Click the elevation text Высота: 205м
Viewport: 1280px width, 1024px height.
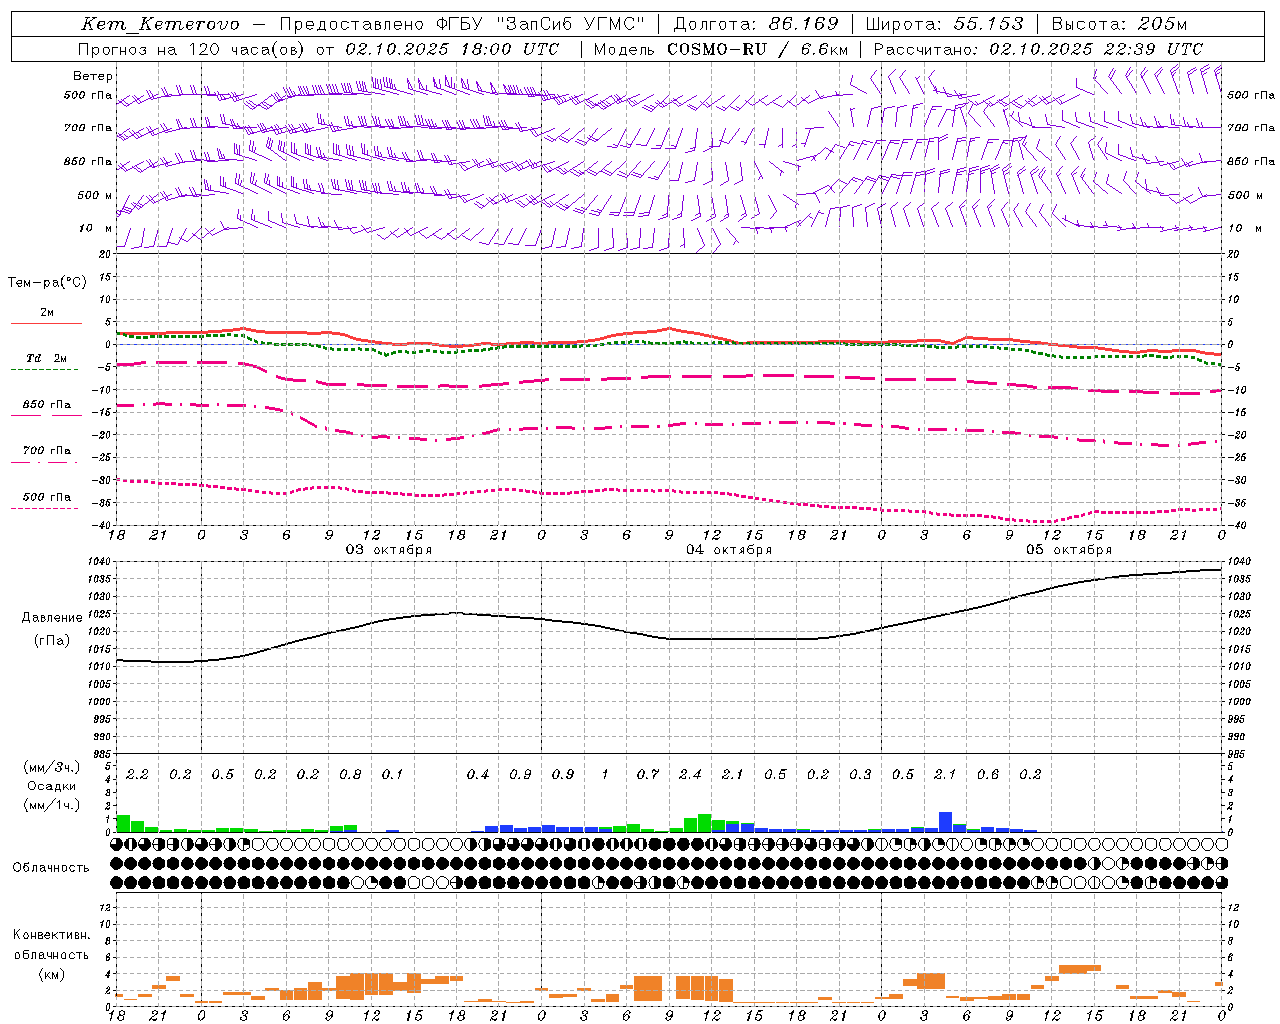coord(1120,24)
